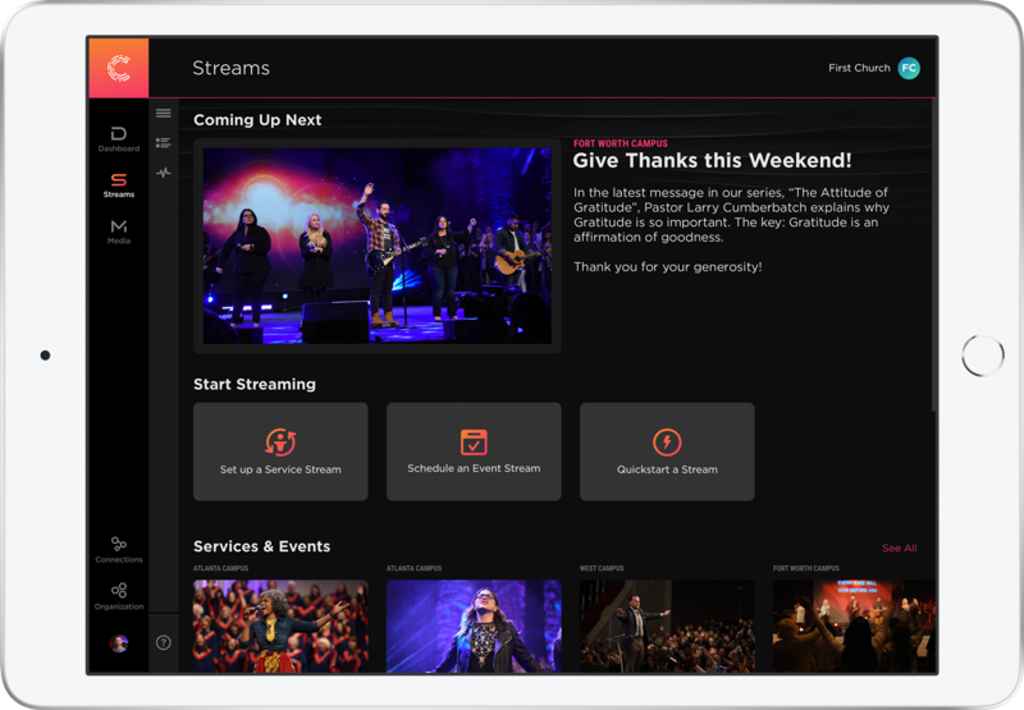Click the FC account avatar
This screenshot has height=710, width=1024.
908,68
